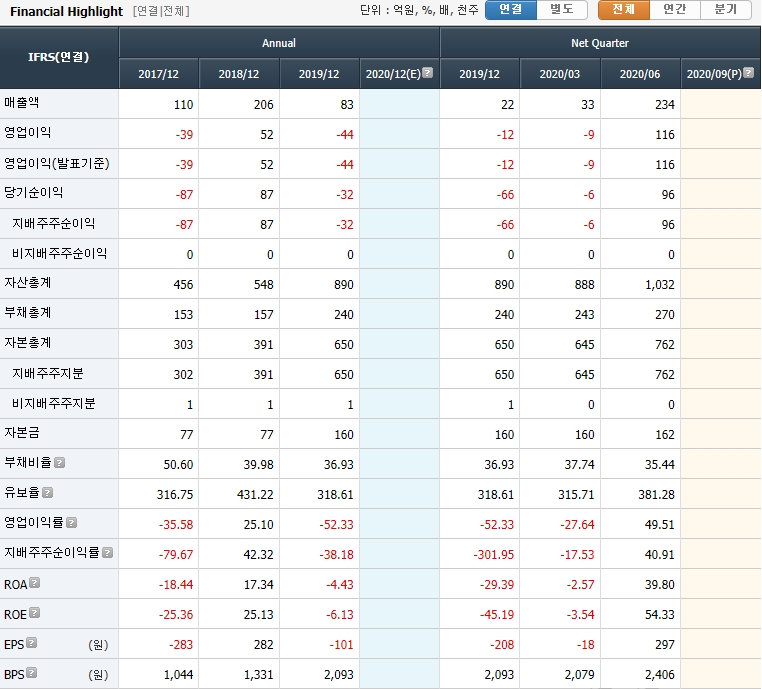Click the 2020/03 quarter column header
The height and width of the screenshot is (689, 762).
point(559,74)
